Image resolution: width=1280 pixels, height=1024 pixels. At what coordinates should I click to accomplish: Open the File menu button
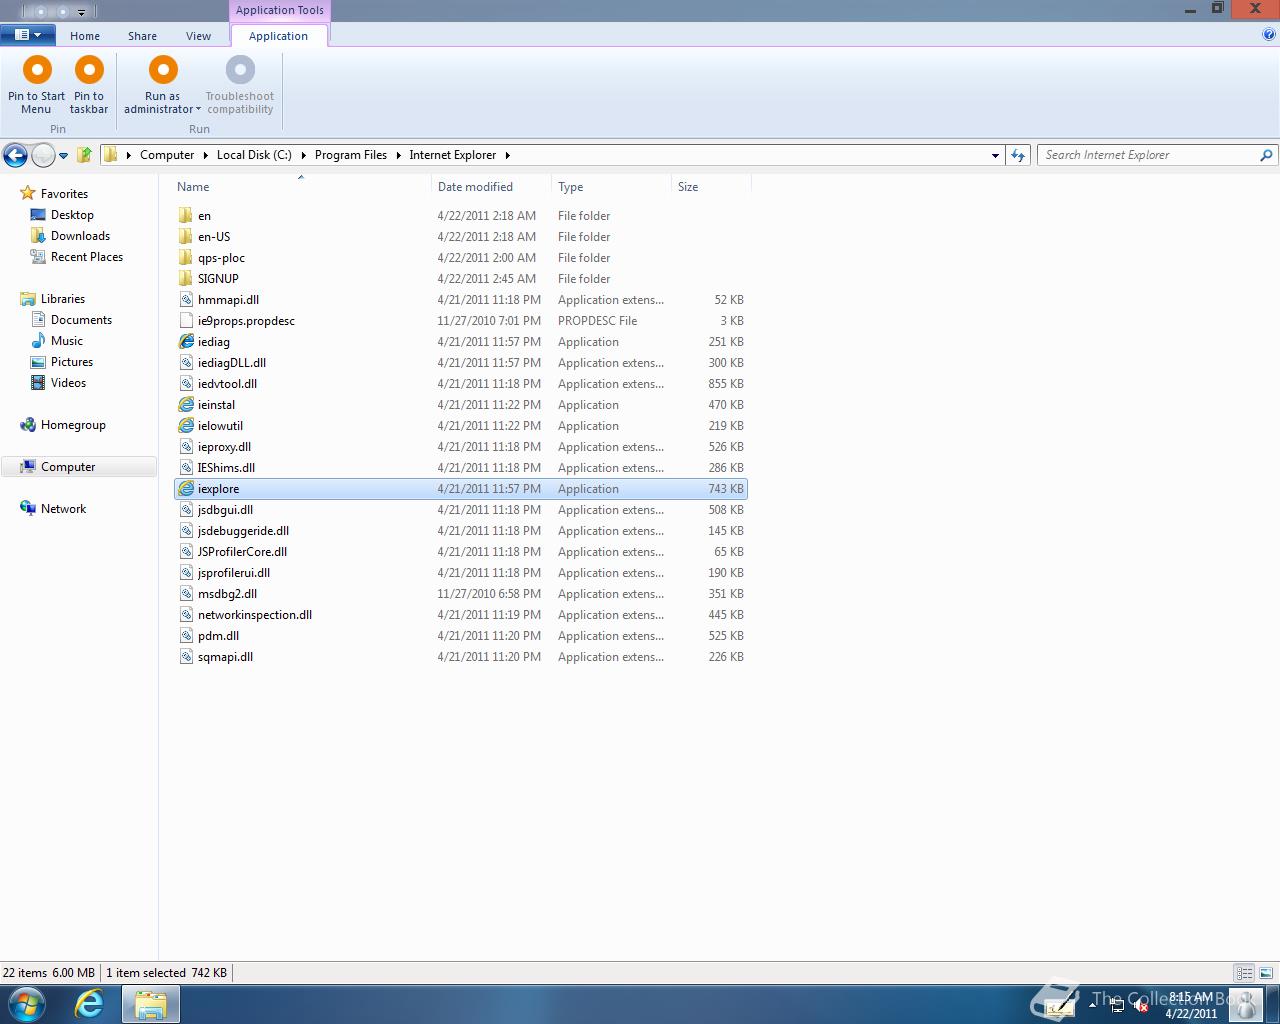pyautogui.click(x=27, y=35)
